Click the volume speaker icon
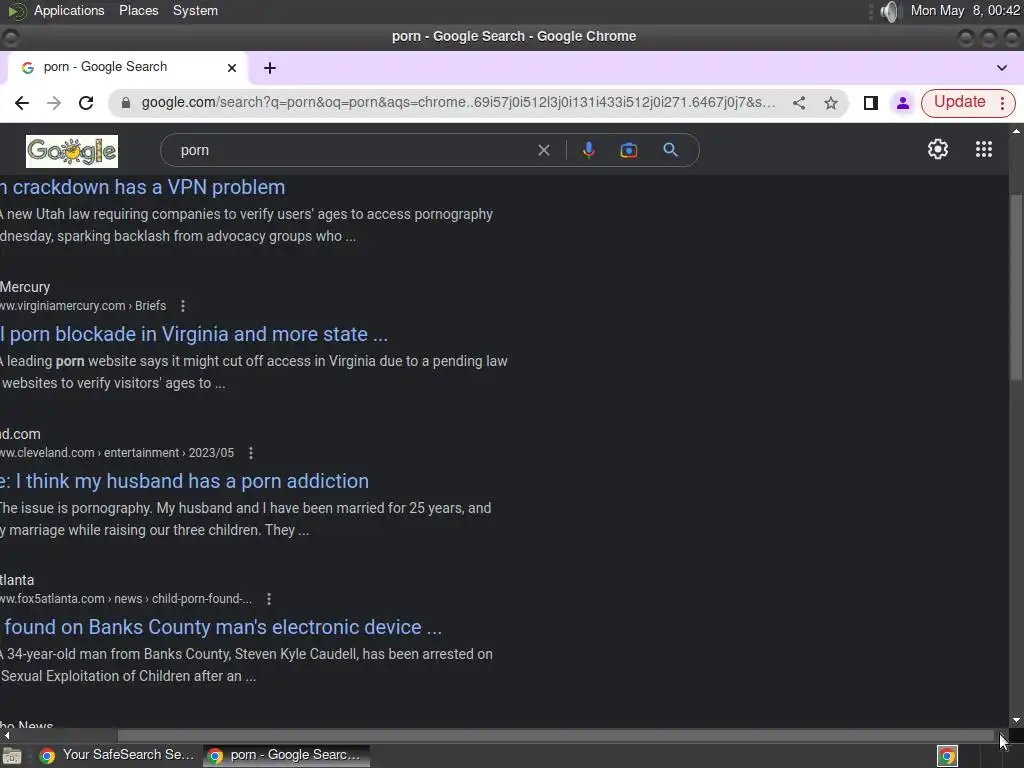This screenshot has width=1024, height=768. pyautogui.click(x=889, y=11)
